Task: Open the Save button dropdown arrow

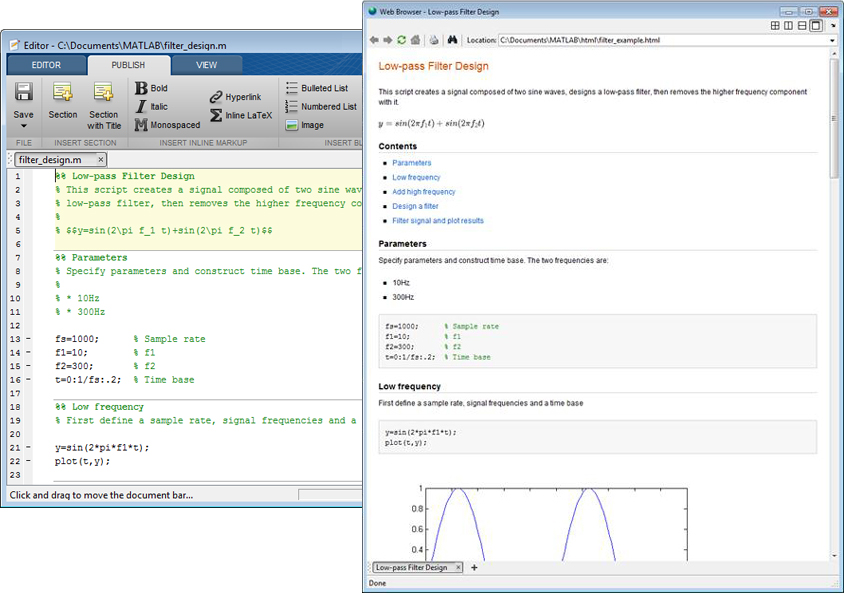Action: click(x=23, y=126)
